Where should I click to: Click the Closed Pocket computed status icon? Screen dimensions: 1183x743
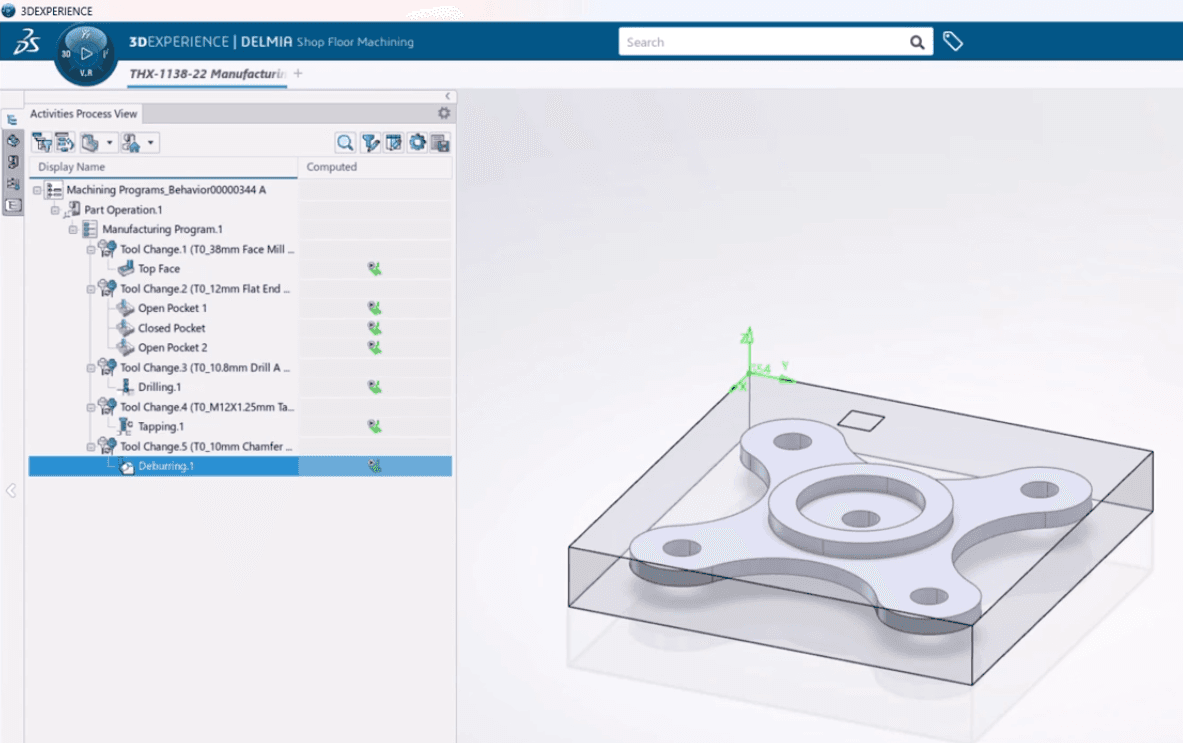click(x=374, y=328)
